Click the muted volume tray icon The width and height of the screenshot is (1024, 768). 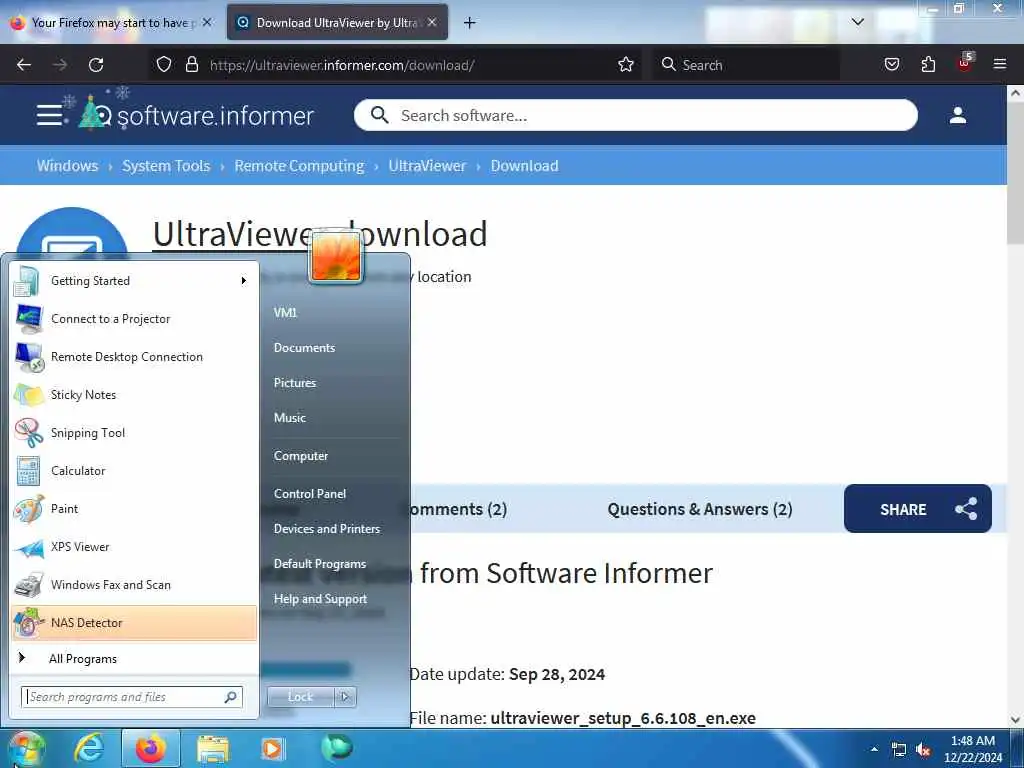click(923, 750)
